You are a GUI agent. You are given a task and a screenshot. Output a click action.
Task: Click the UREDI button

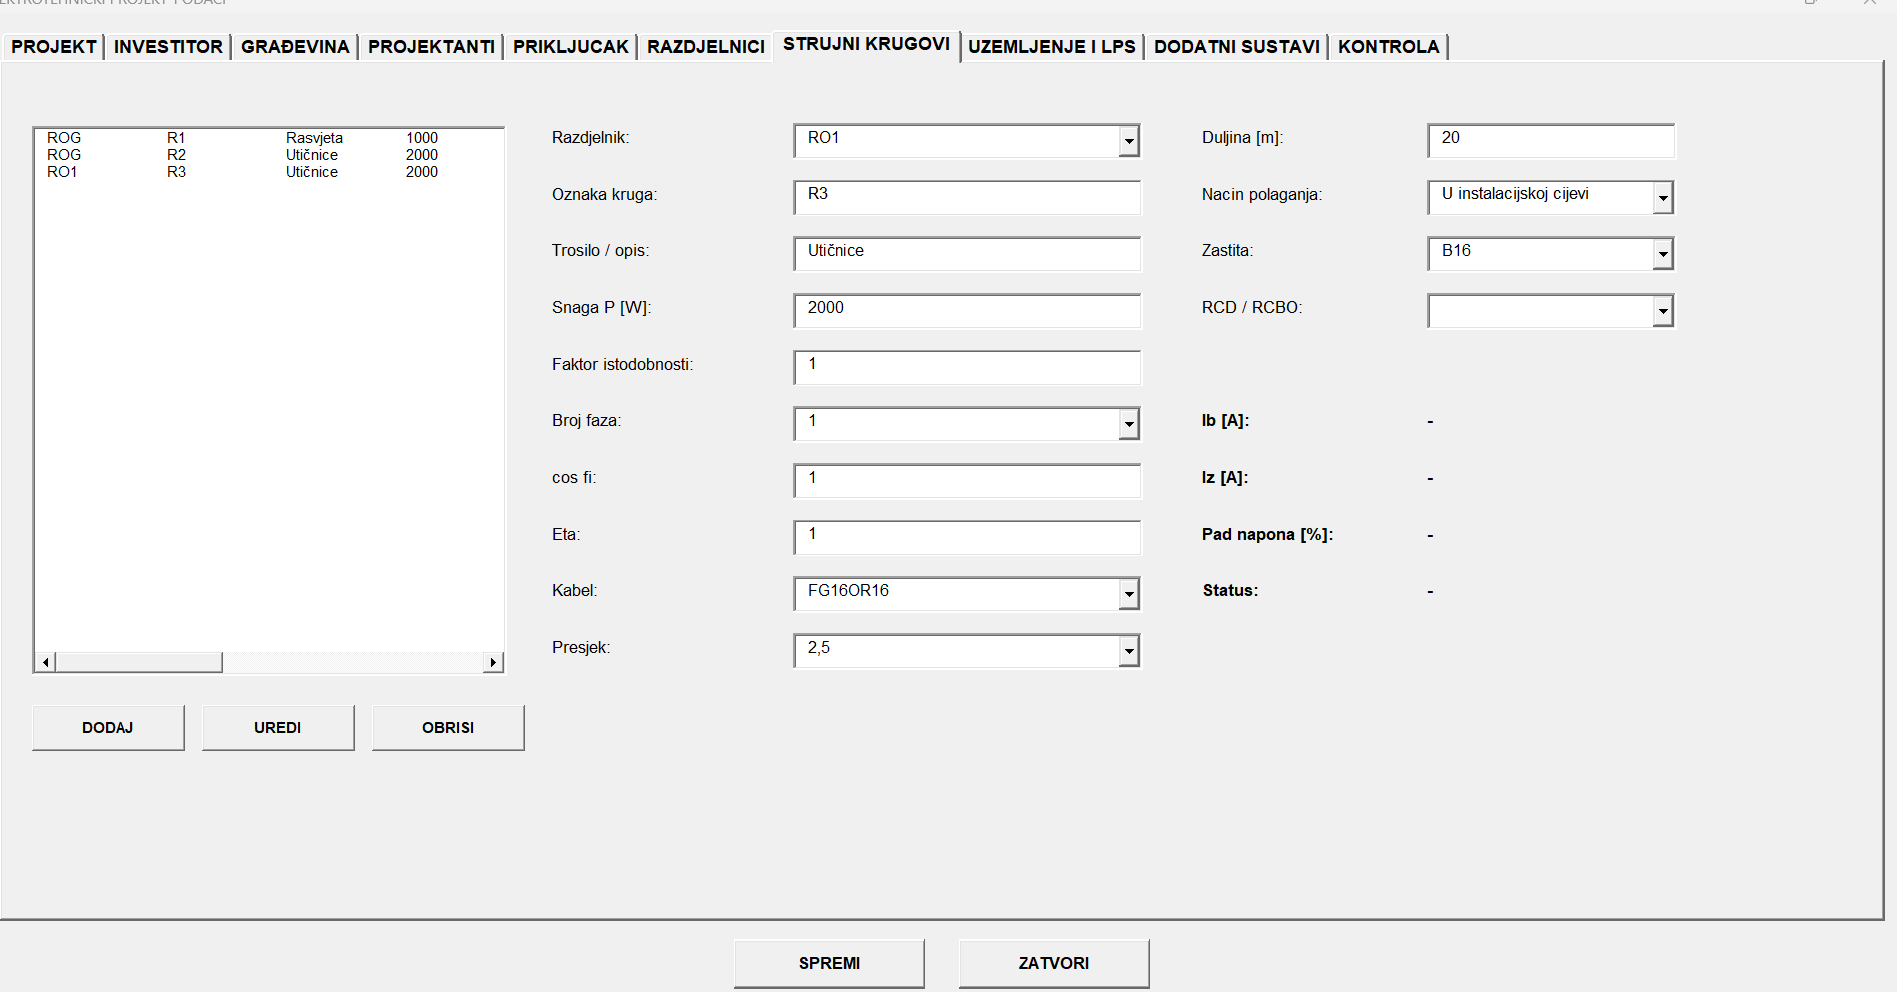[x=278, y=728]
